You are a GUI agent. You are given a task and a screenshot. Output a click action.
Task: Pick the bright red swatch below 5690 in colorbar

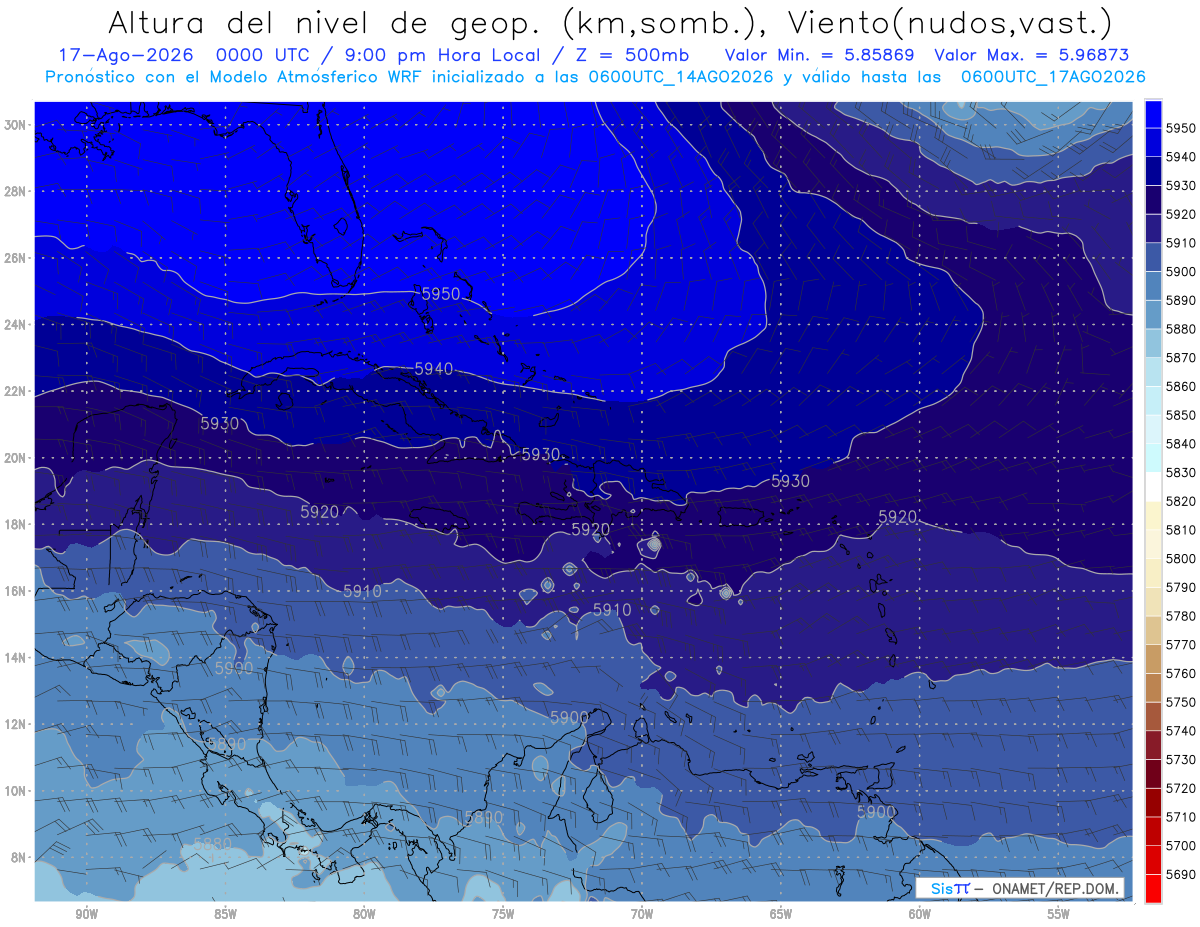click(x=1153, y=888)
